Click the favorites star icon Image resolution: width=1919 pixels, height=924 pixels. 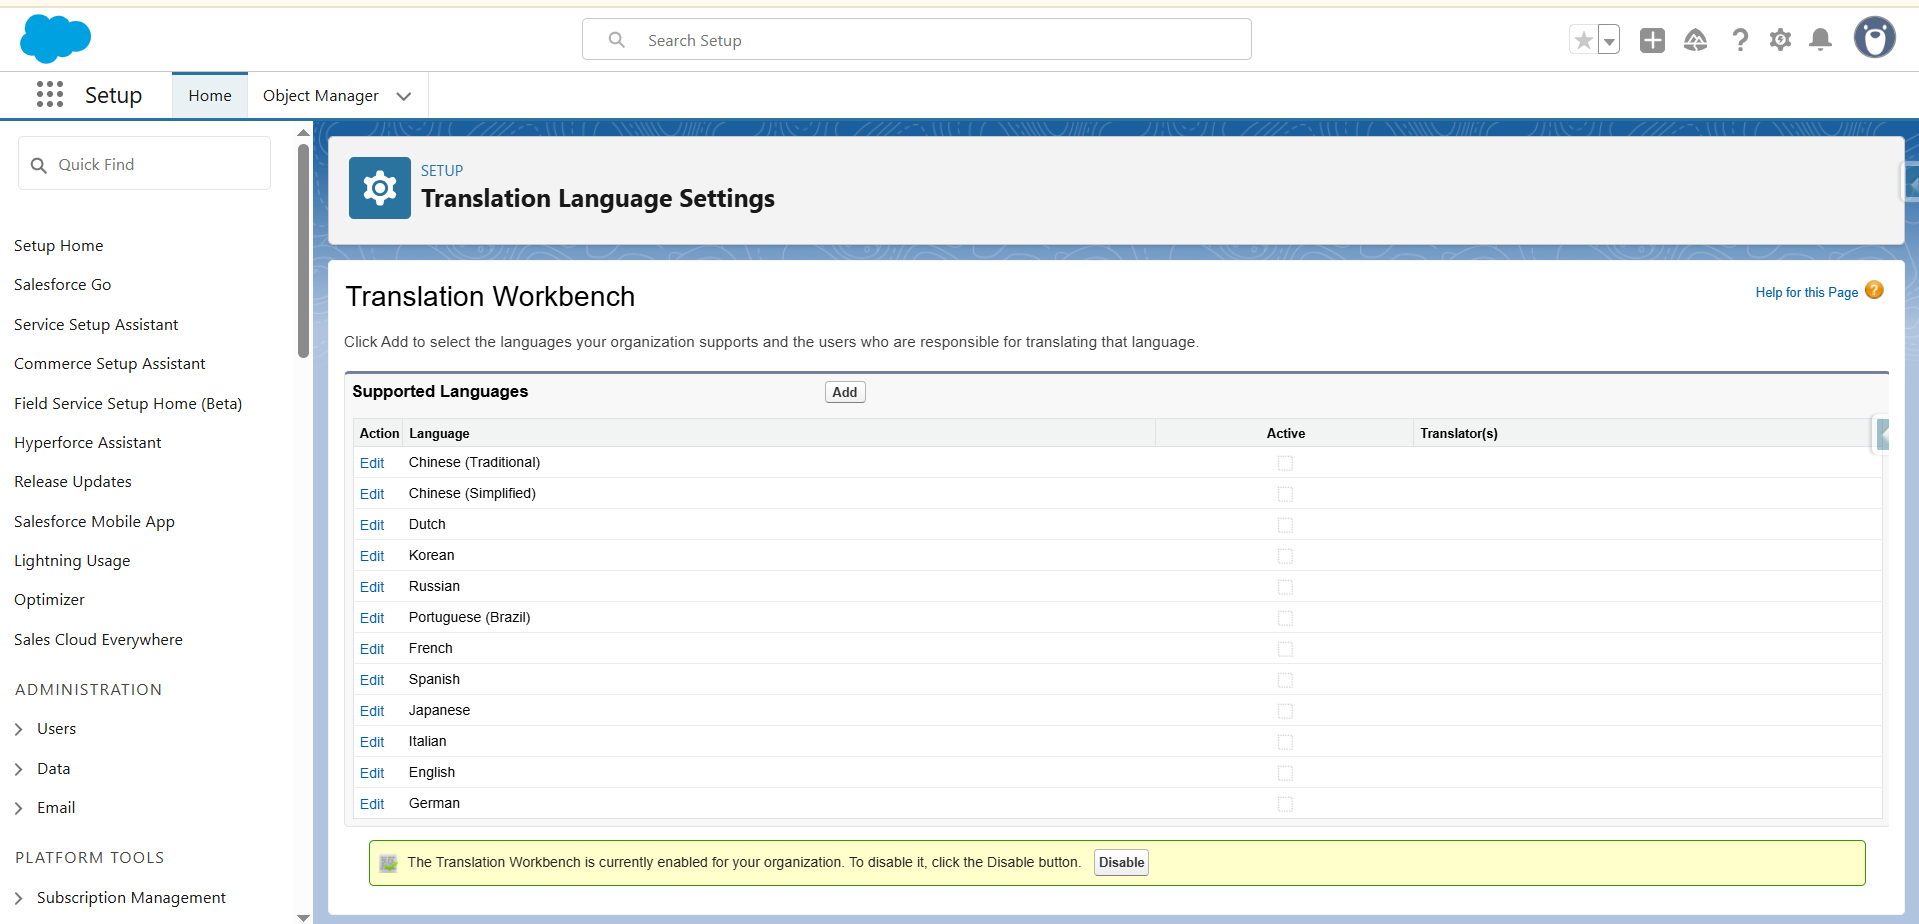(1583, 40)
